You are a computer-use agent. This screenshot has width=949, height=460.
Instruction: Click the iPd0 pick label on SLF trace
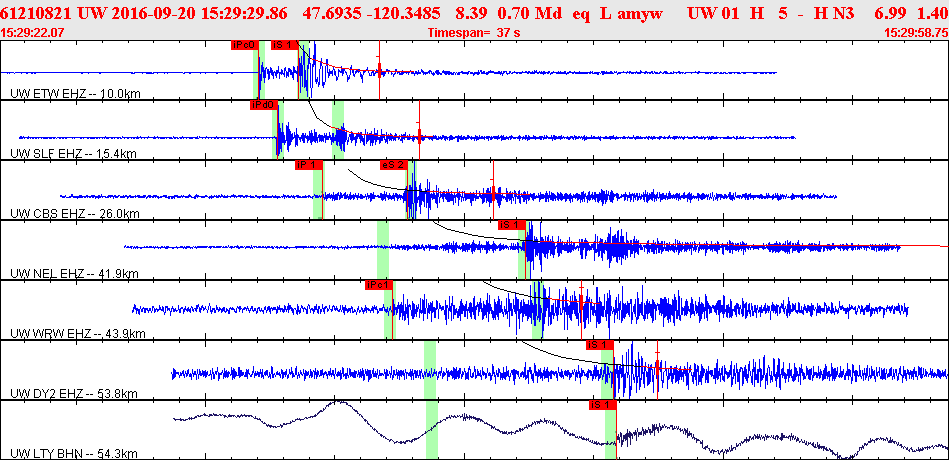[263, 105]
